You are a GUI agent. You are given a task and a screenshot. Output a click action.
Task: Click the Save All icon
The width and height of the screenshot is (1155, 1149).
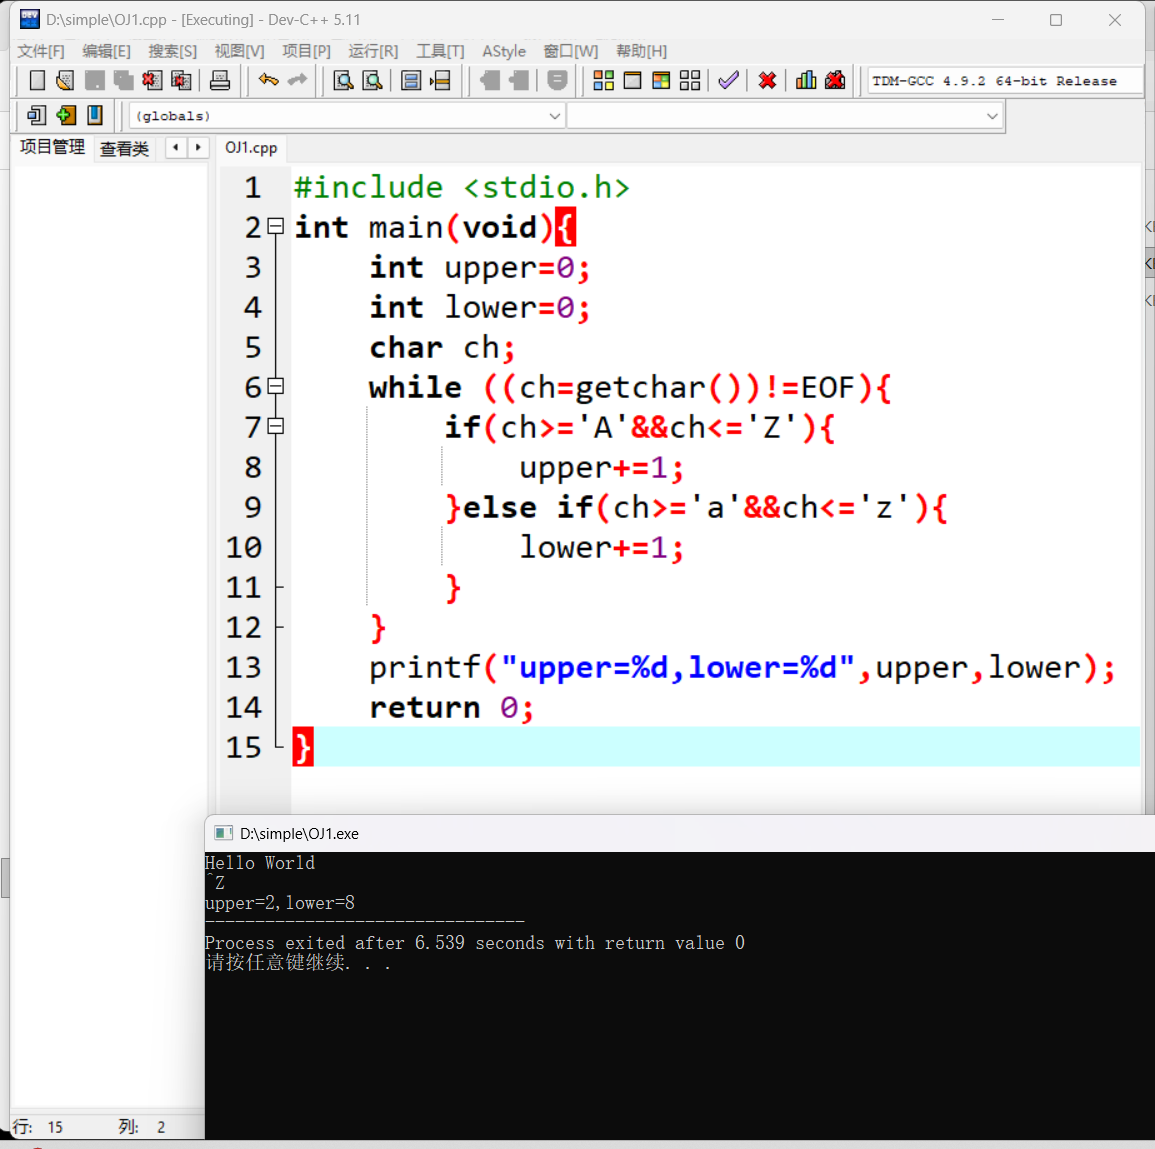click(x=123, y=80)
